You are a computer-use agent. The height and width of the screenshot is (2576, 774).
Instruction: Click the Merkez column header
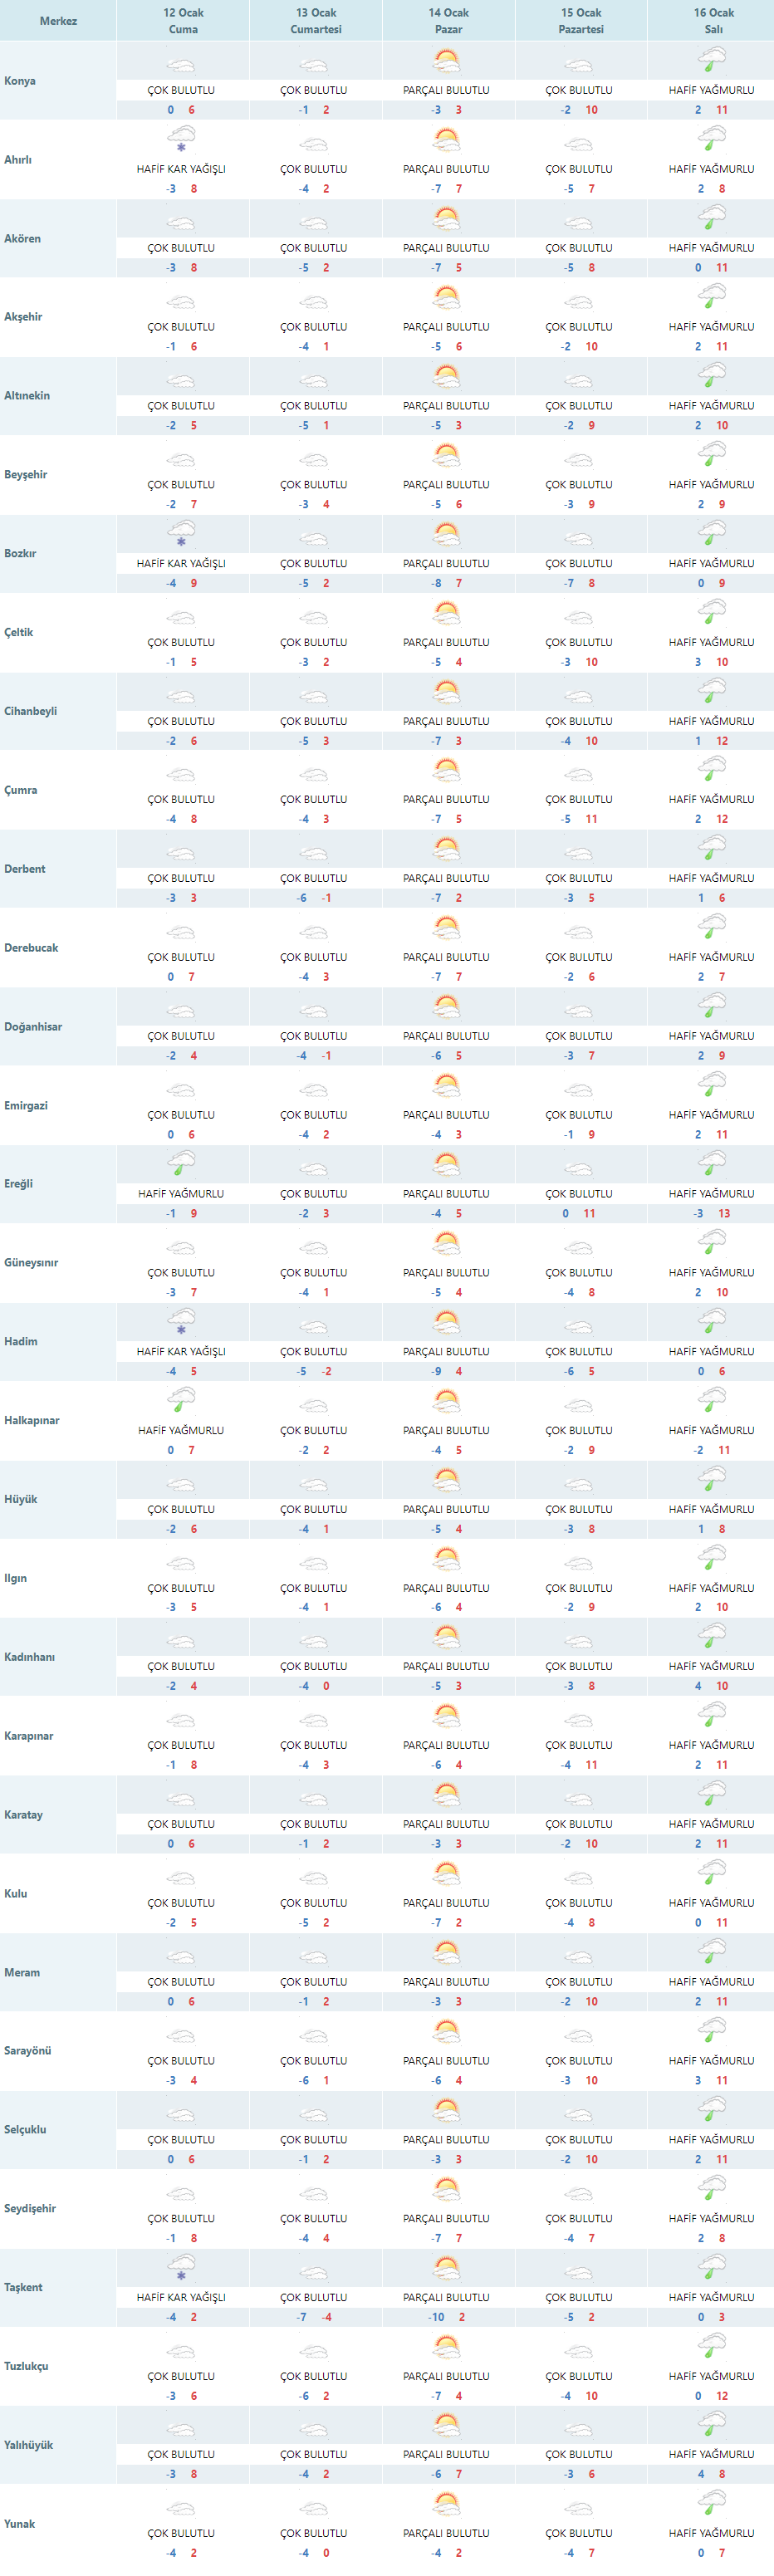[x=58, y=21]
